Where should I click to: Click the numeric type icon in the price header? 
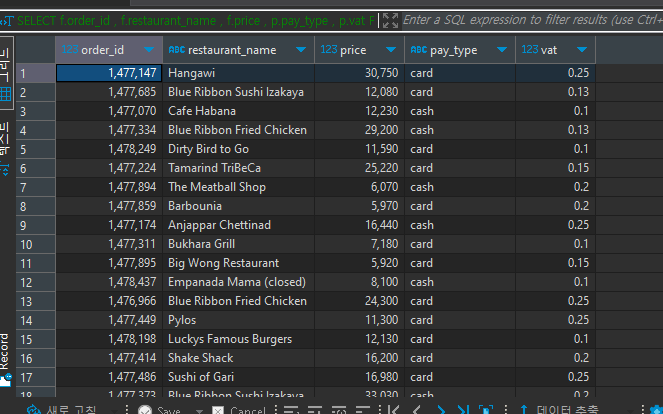pos(329,49)
